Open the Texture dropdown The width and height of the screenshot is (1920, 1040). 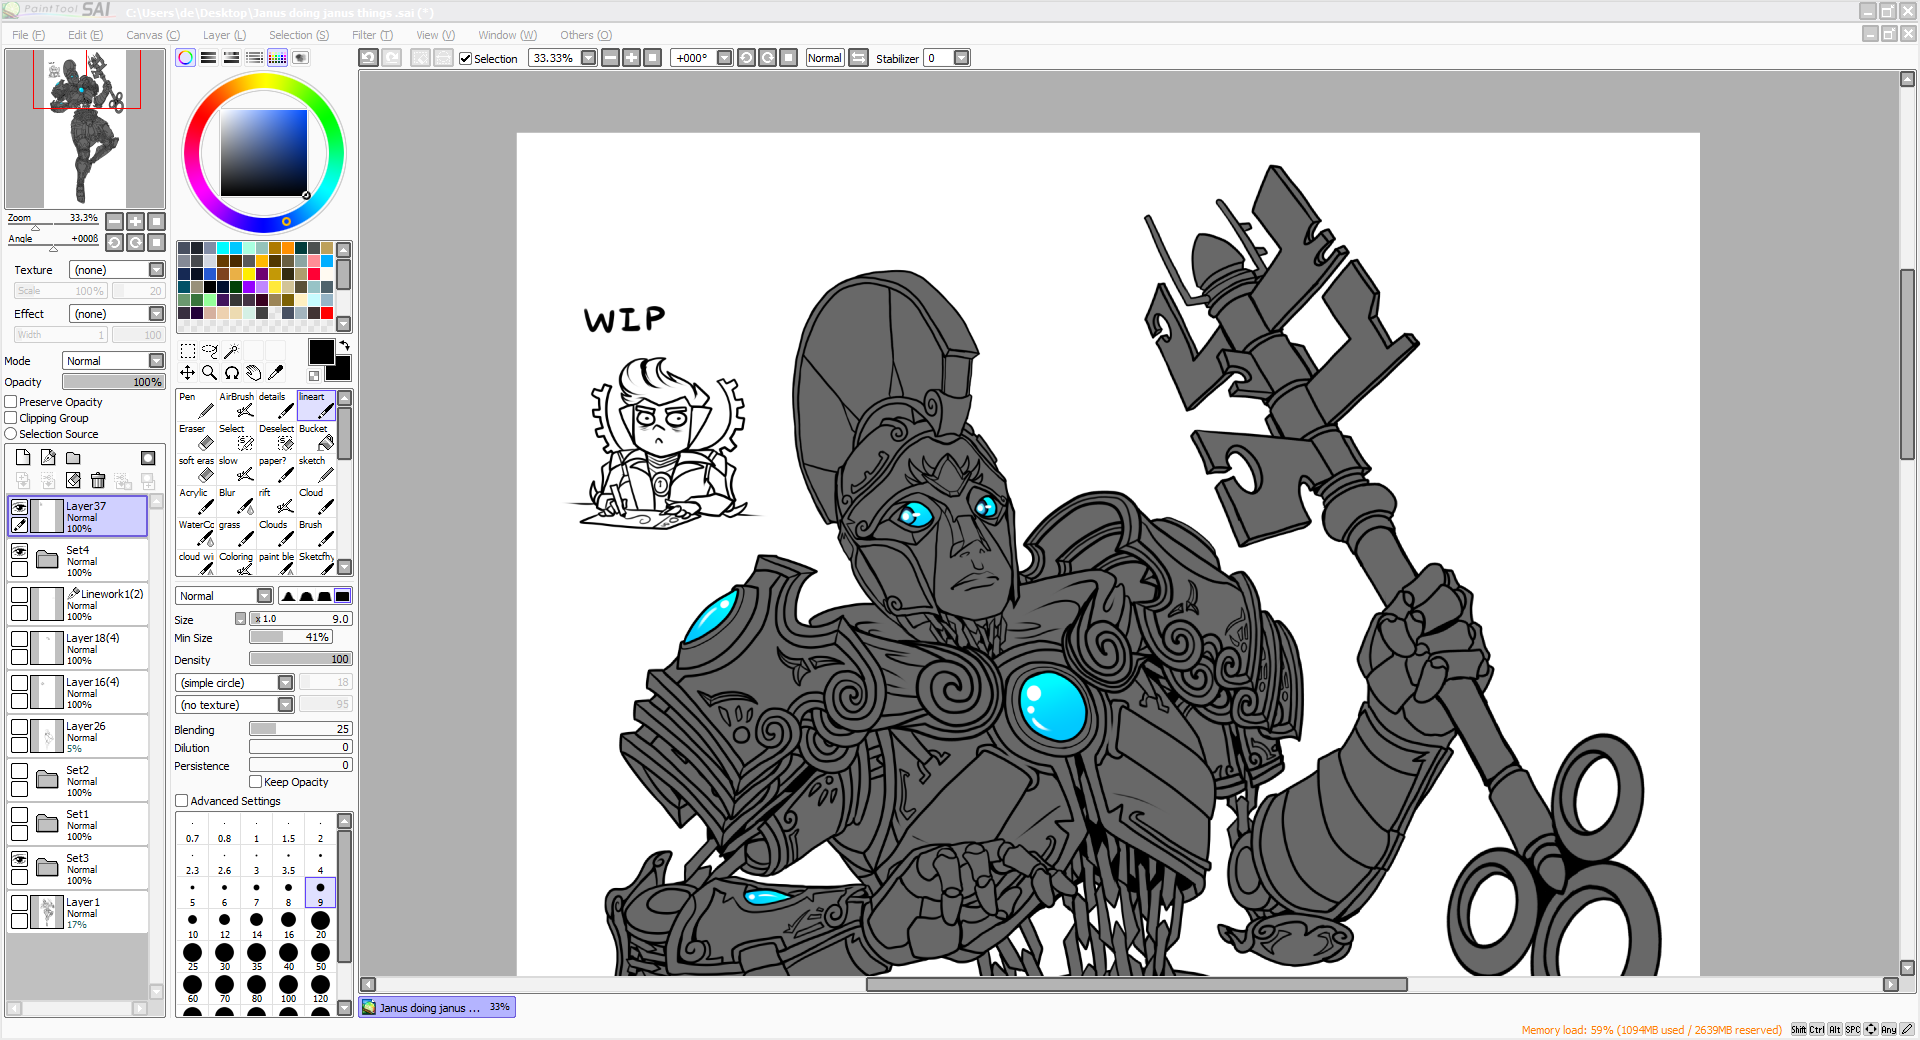point(117,270)
